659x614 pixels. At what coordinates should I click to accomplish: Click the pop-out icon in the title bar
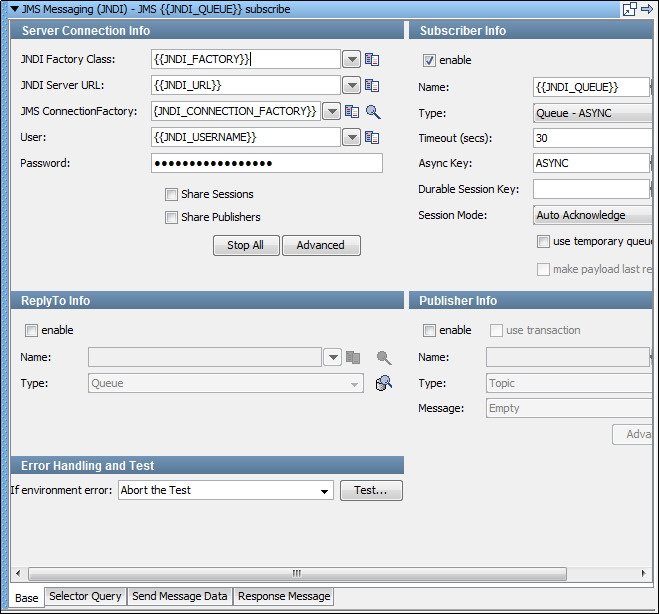coord(630,9)
